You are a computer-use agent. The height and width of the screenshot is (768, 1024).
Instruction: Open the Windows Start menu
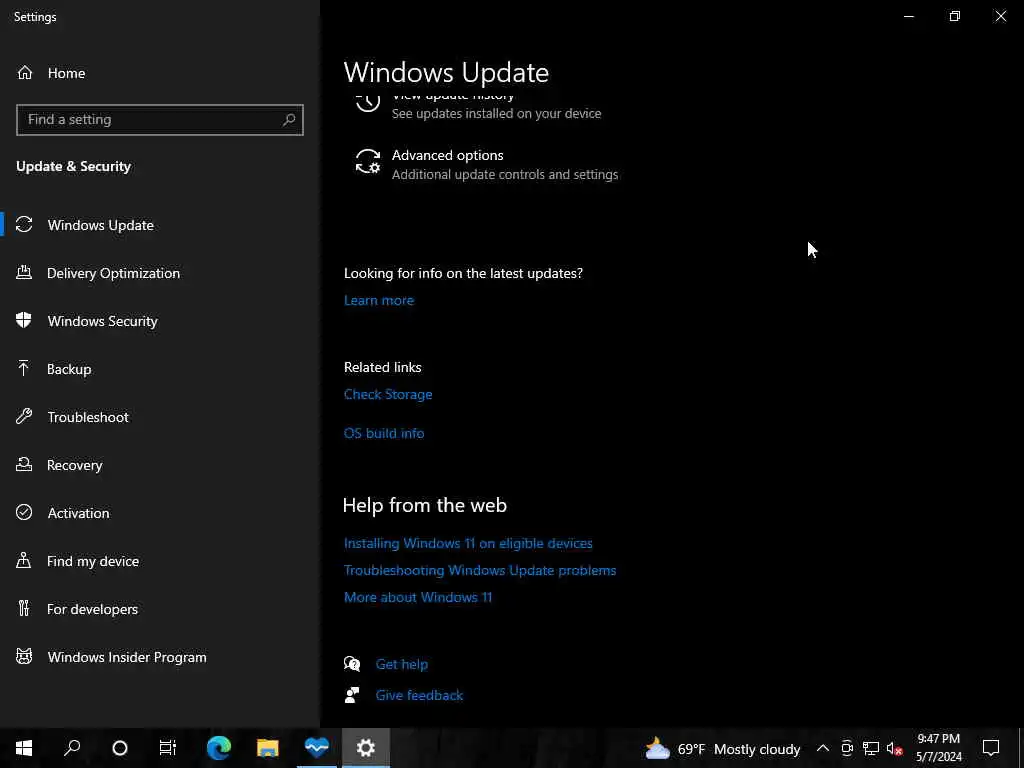24,748
